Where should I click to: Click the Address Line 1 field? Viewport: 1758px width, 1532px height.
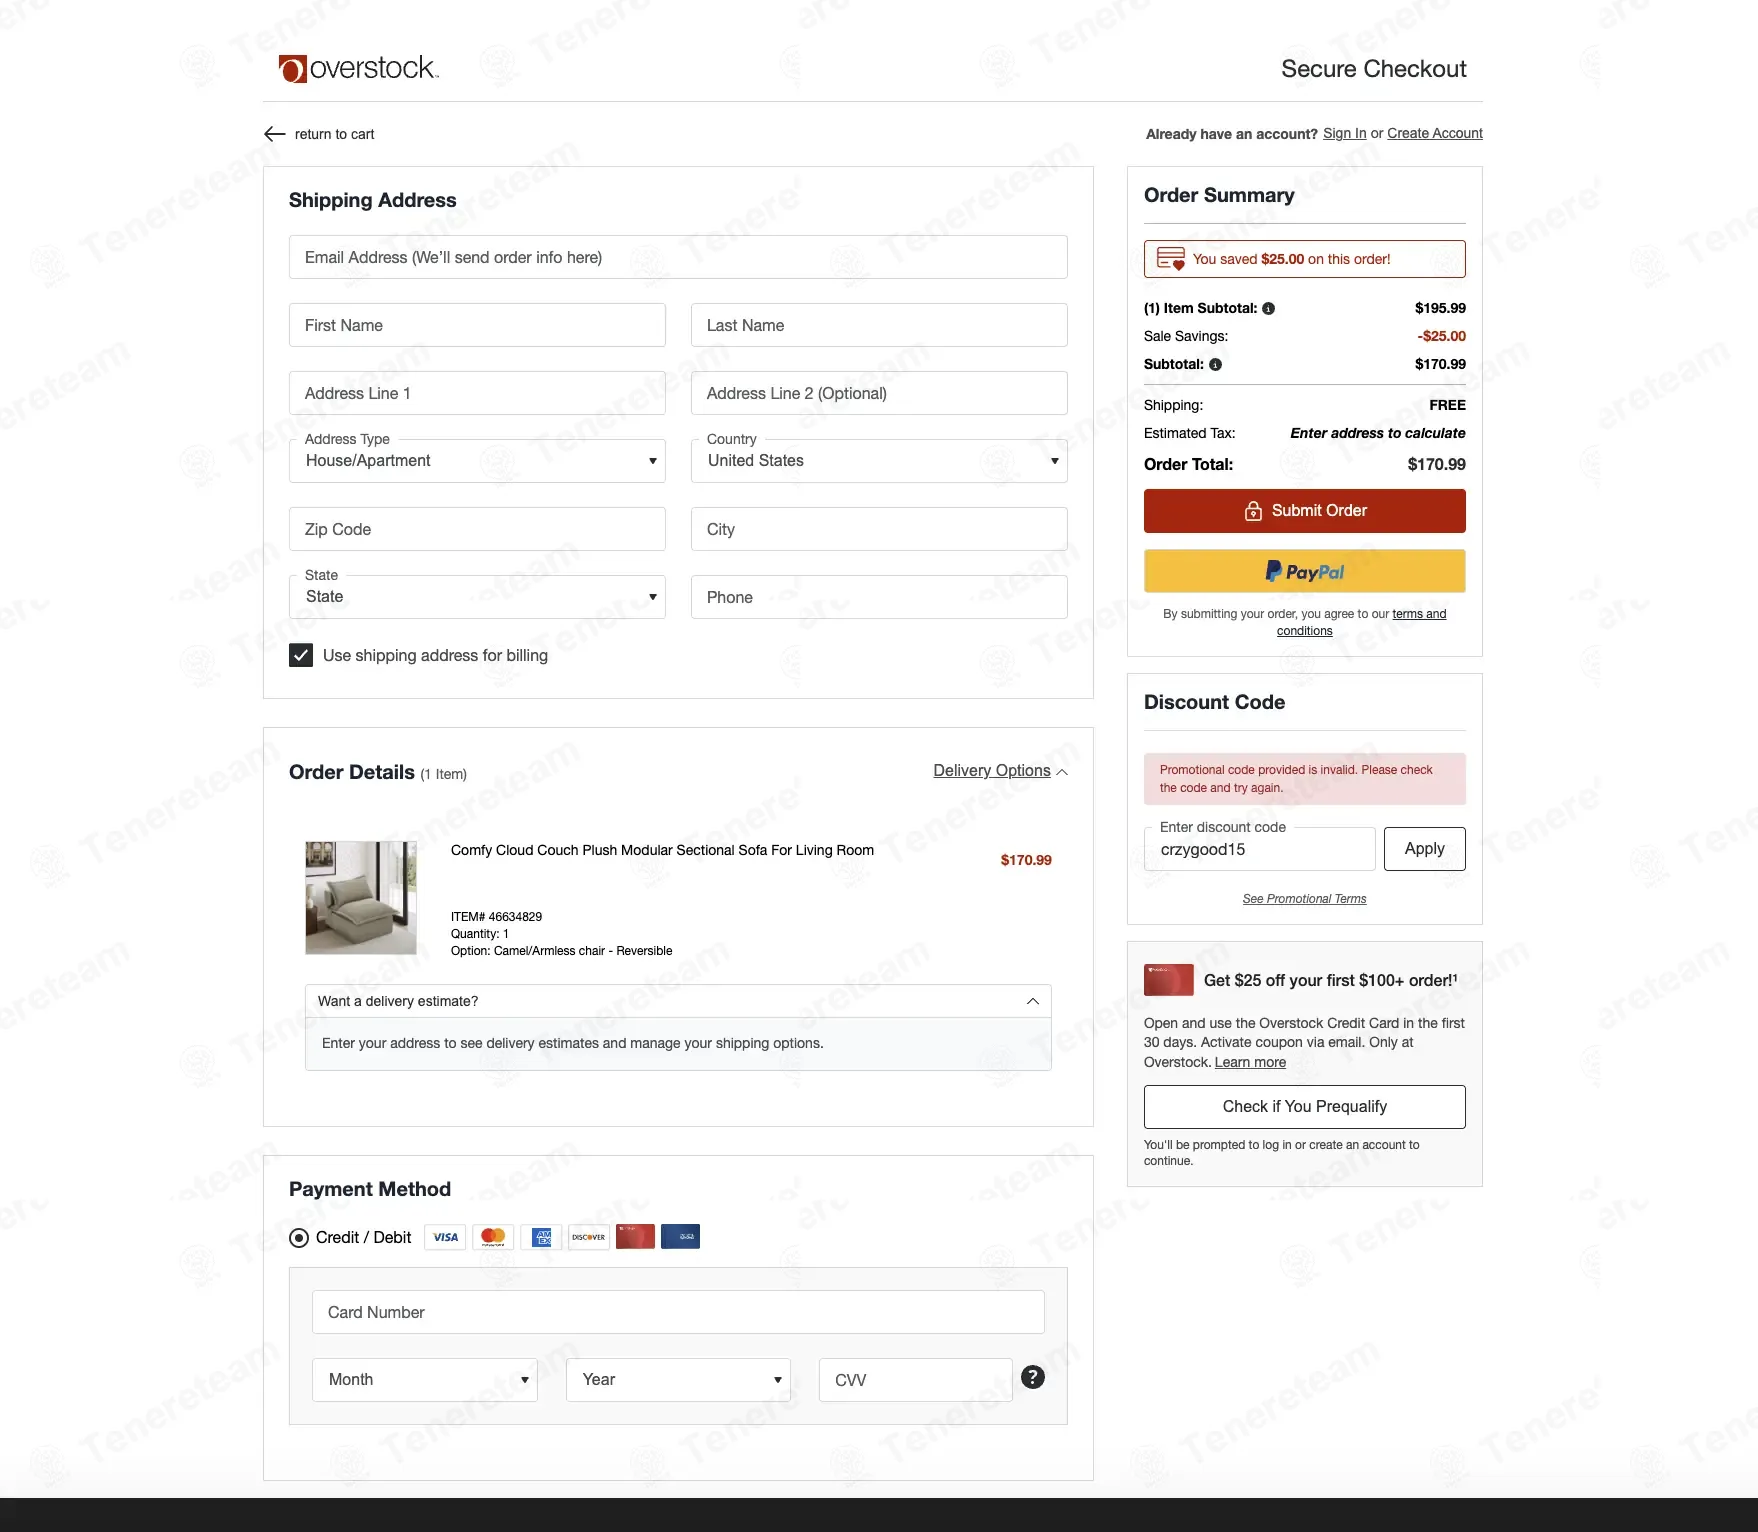[477, 393]
